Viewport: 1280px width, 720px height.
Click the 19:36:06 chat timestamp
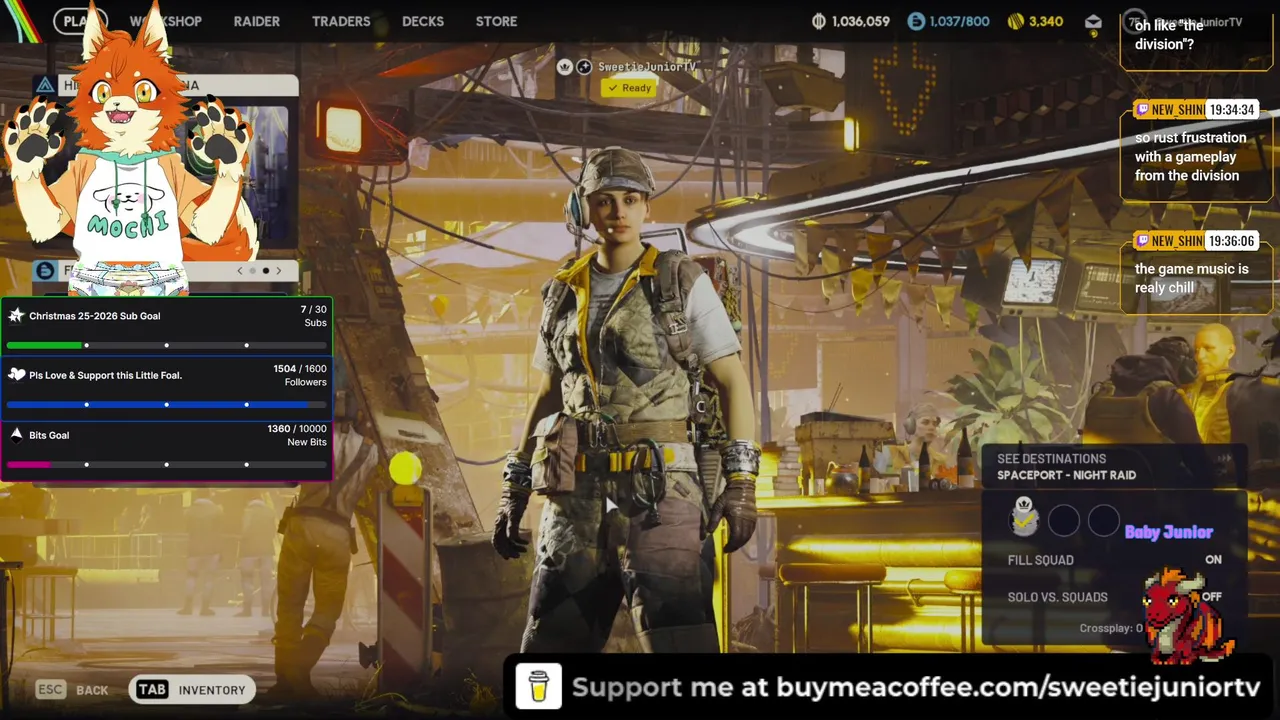[x=1230, y=241]
